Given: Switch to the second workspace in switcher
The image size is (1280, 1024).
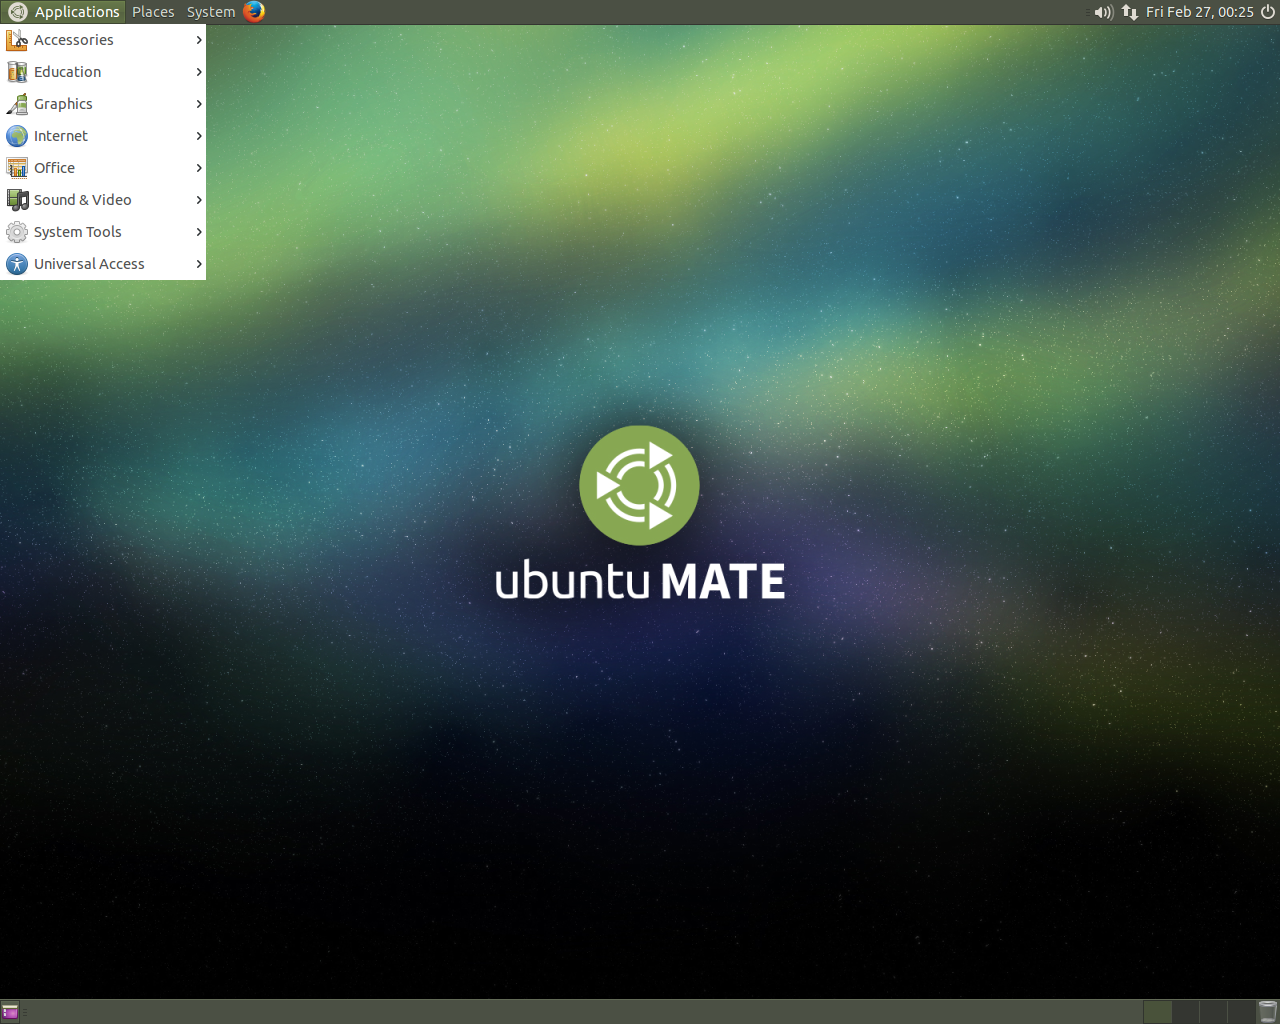Looking at the screenshot, I should (1185, 1012).
